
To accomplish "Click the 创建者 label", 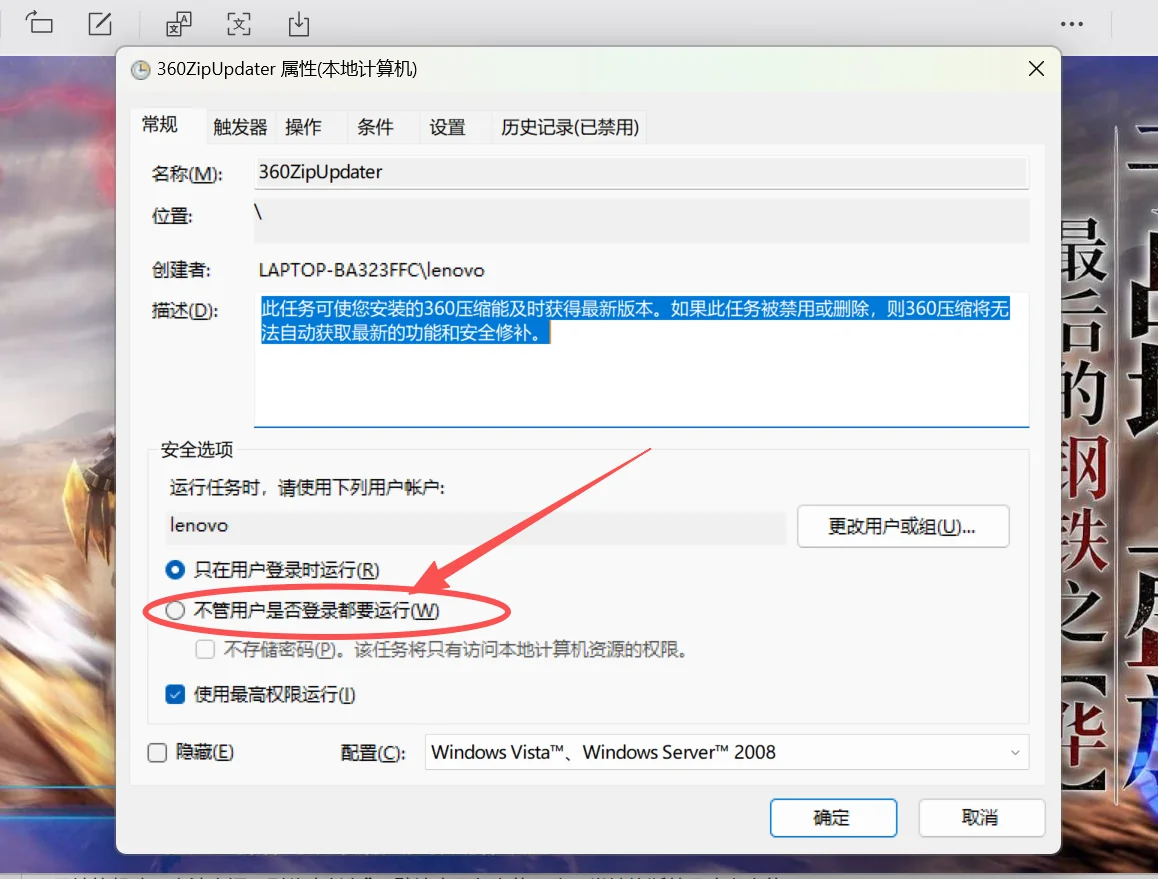I will coord(181,270).
